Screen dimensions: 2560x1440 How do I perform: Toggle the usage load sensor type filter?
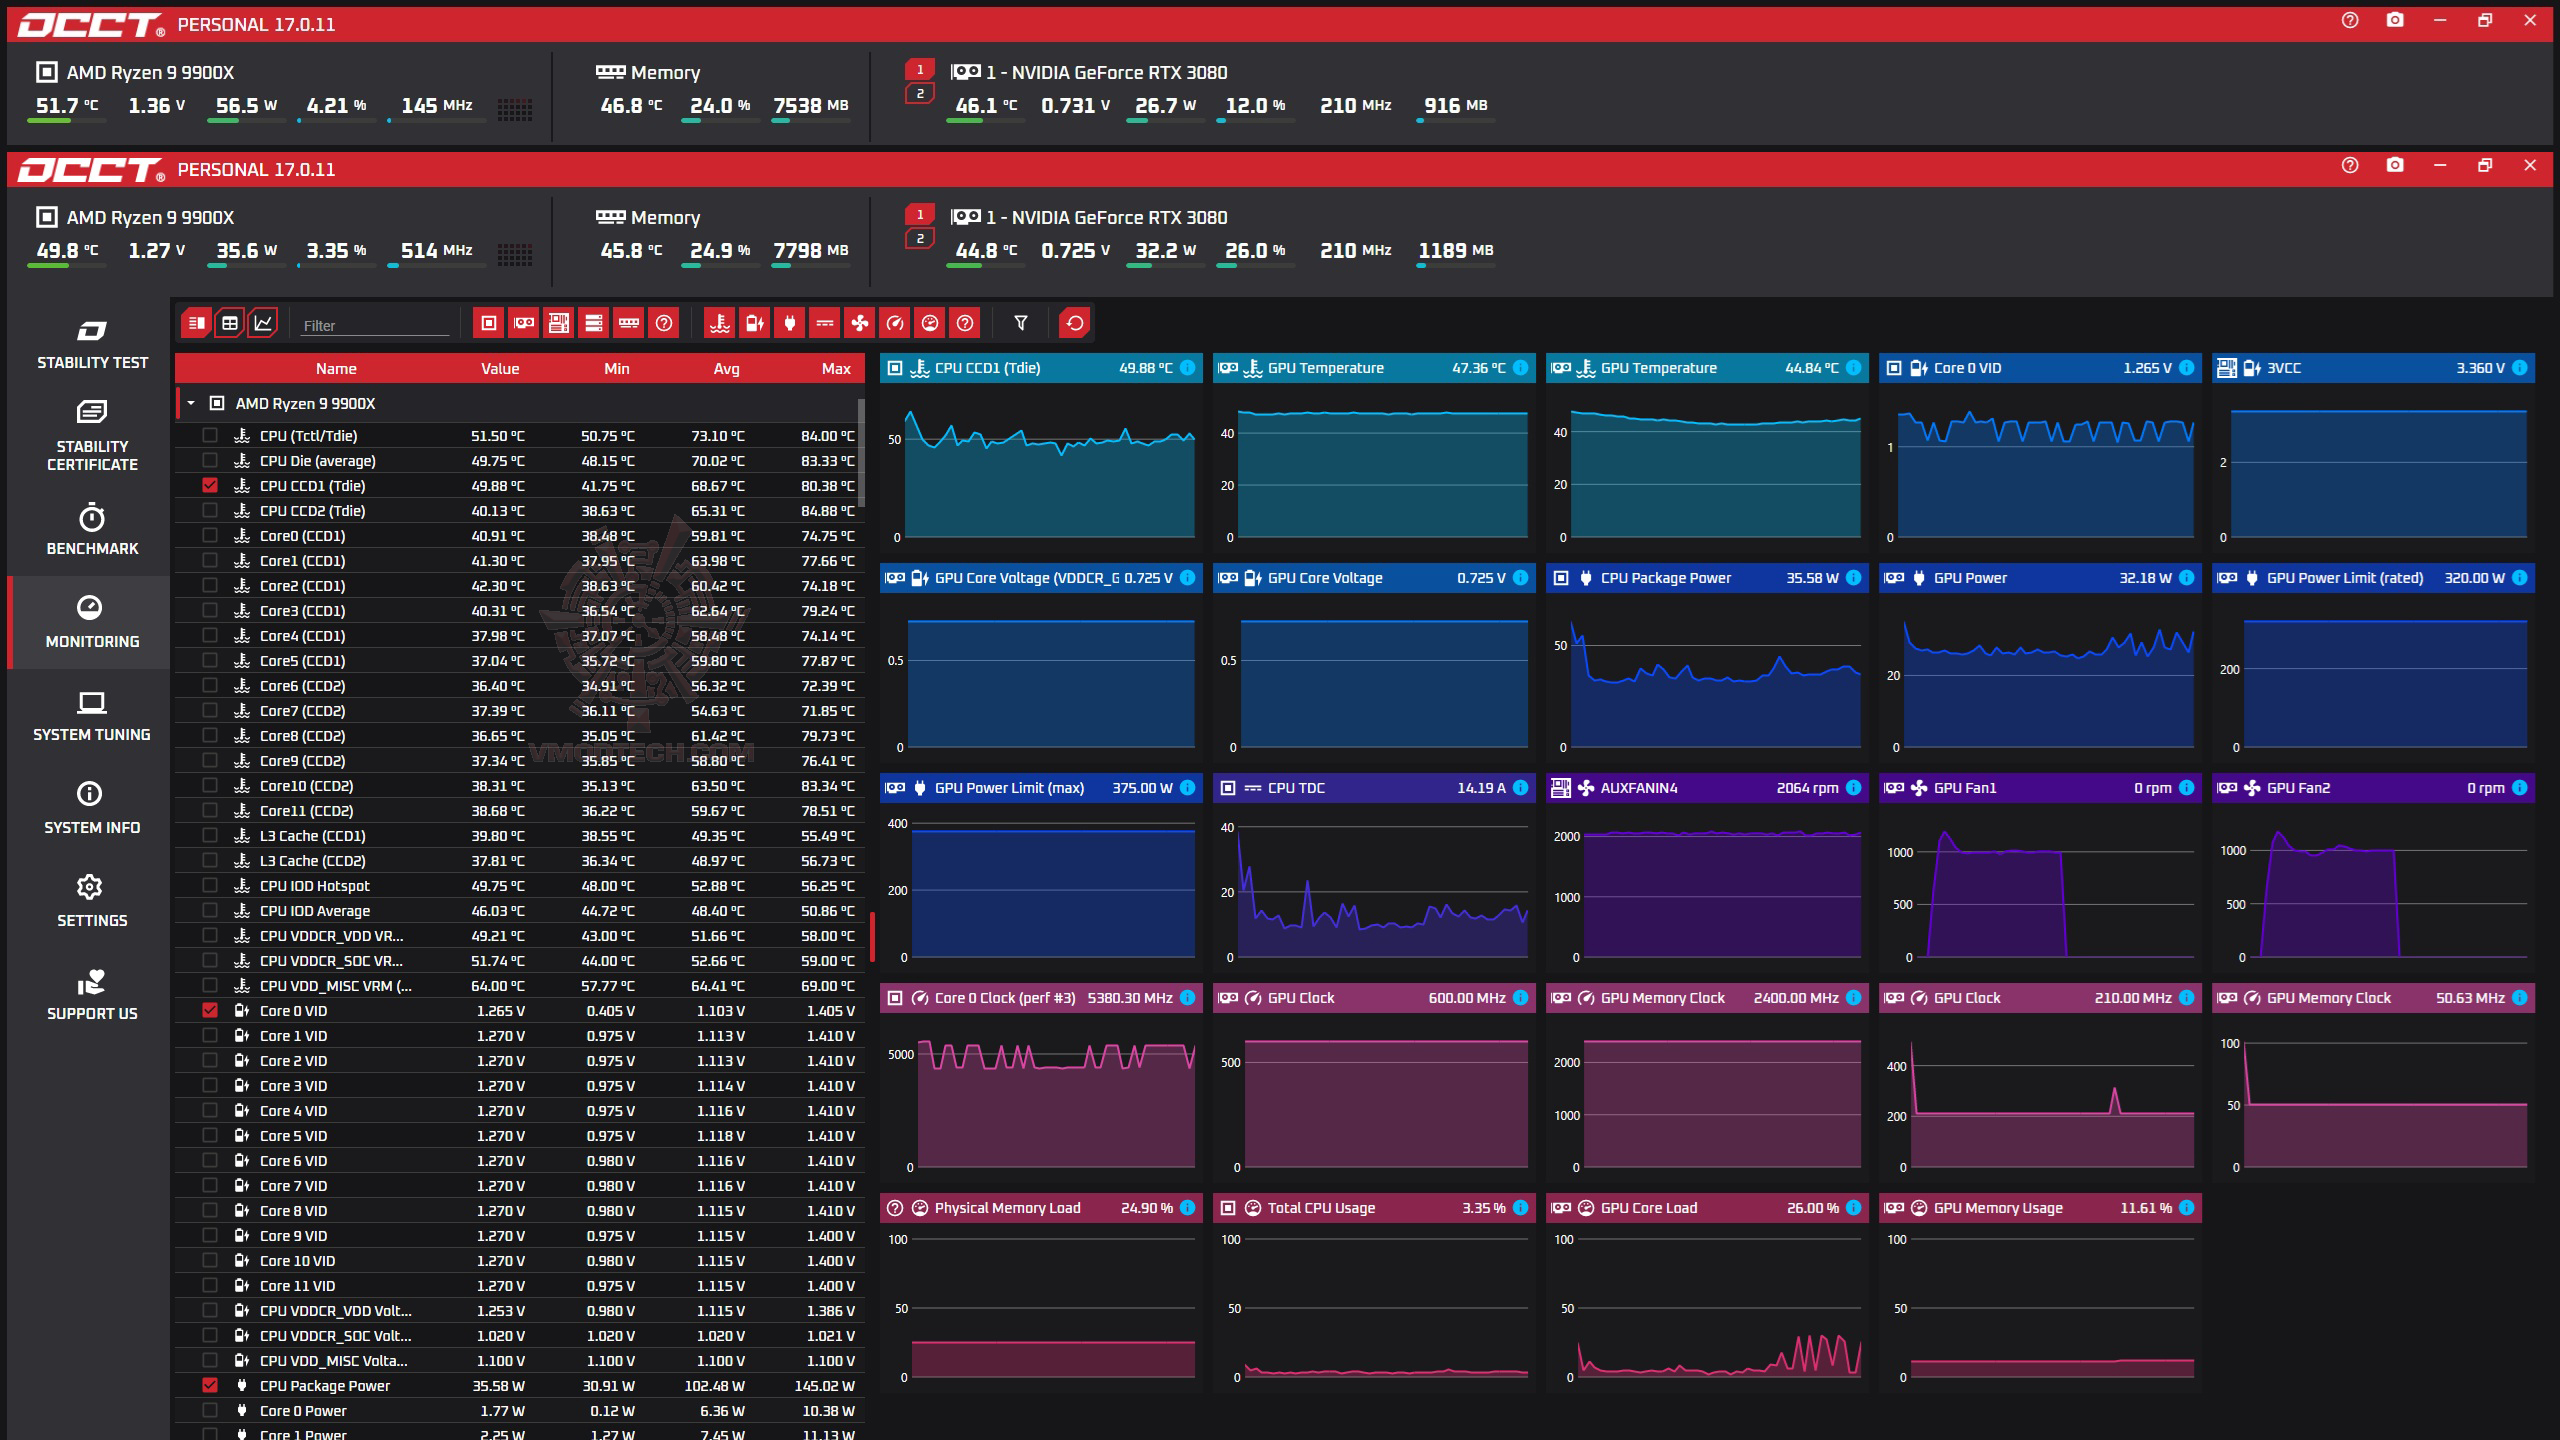[x=930, y=323]
